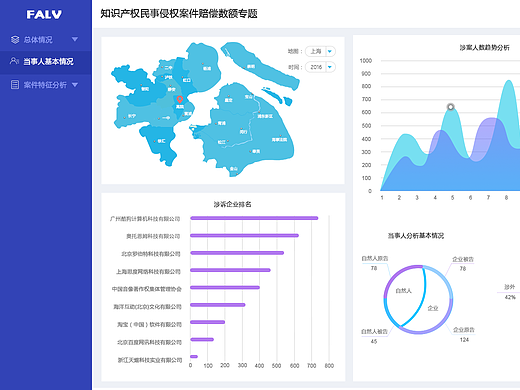Image resolution: width=520 pixels, height=390 pixels.
Task: Click the 1000 value on the trend chart axis
Action: [x=366, y=61]
